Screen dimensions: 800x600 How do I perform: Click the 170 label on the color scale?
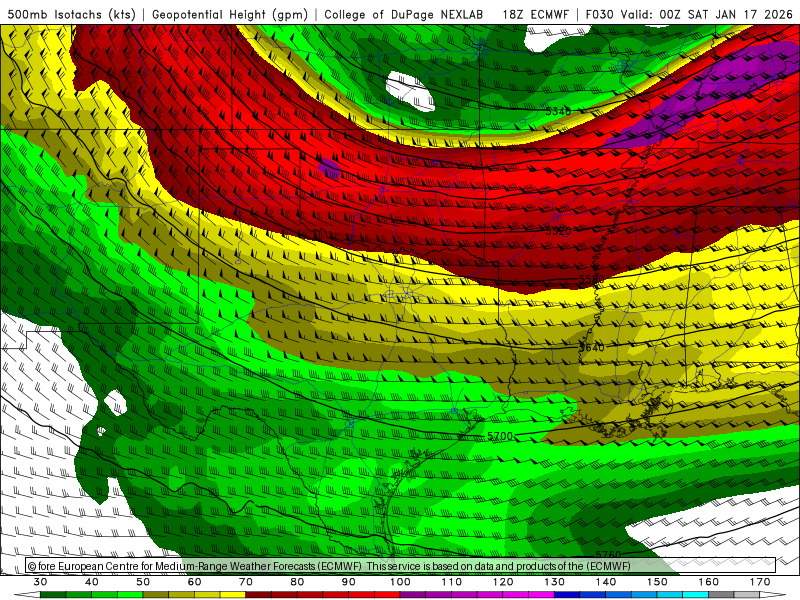point(760,582)
